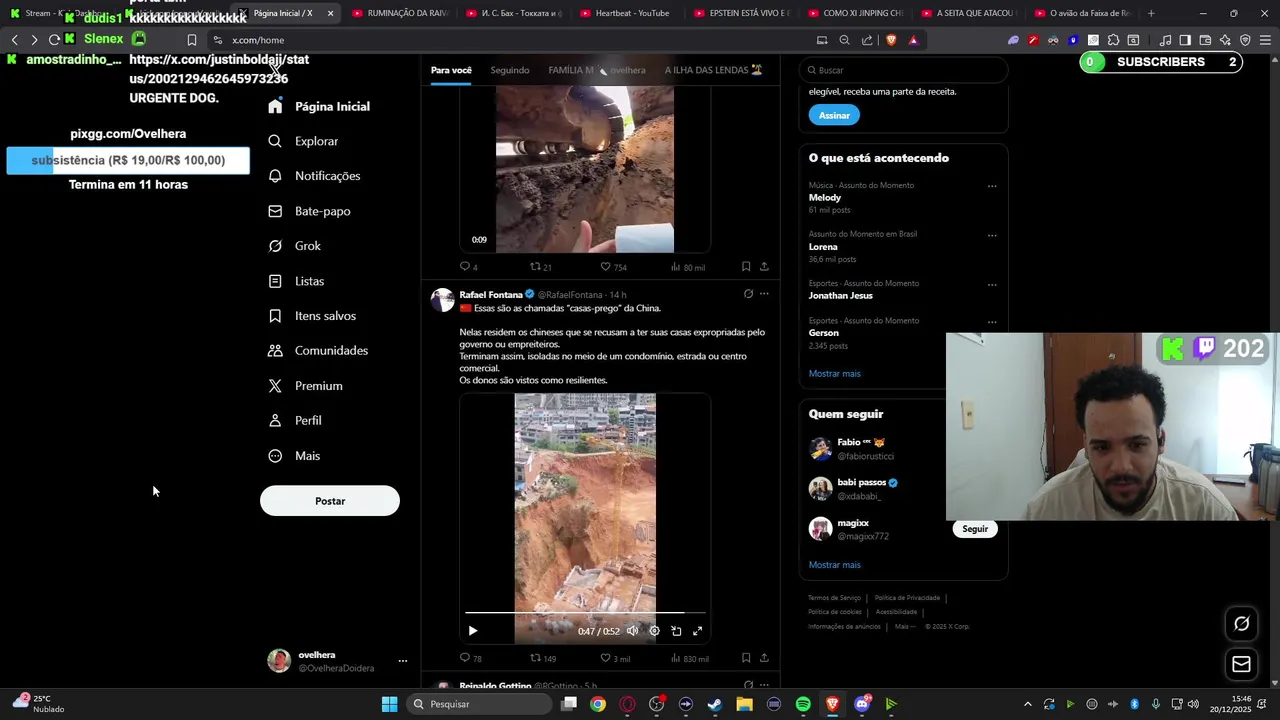Open more options on Rafael Fontana post
Image resolution: width=1280 pixels, height=720 pixels.
(764, 294)
